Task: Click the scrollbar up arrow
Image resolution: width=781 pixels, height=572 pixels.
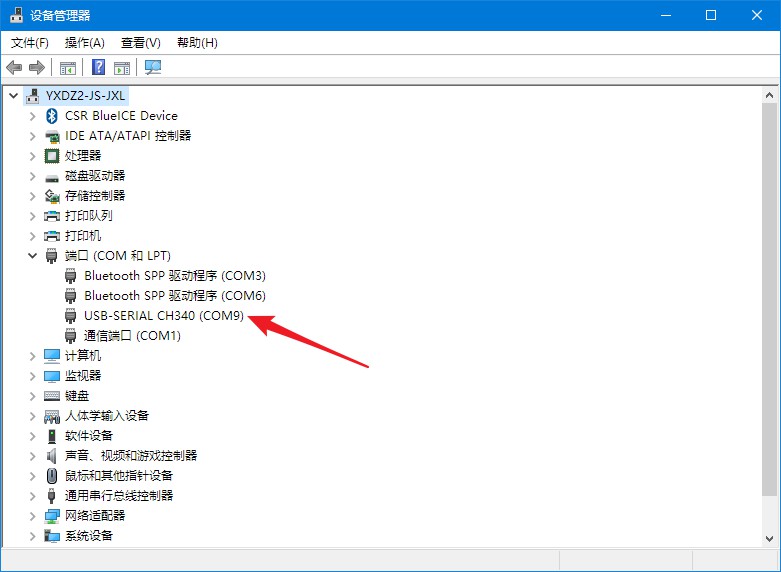Action: pos(770,95)
